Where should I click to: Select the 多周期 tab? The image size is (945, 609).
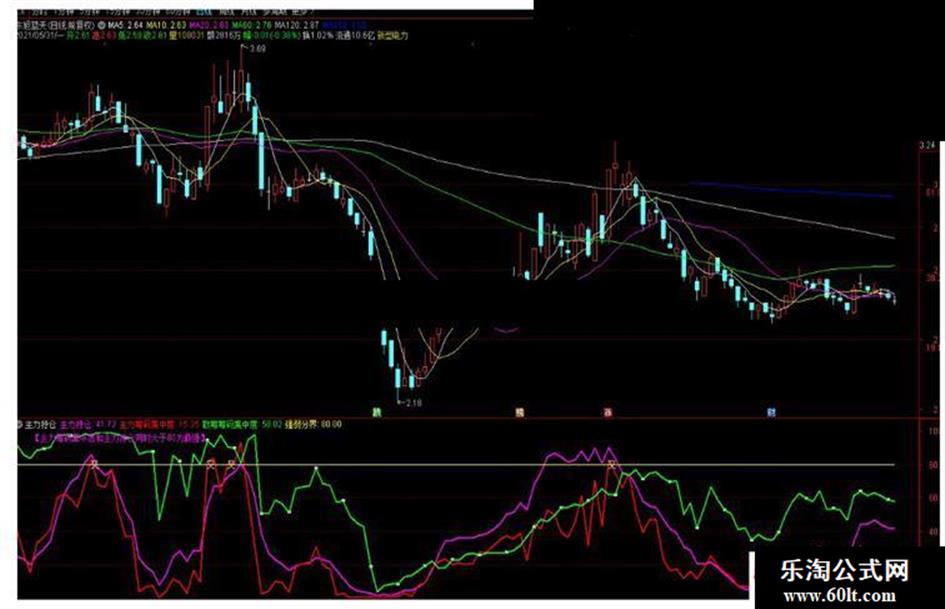[275, 12]
